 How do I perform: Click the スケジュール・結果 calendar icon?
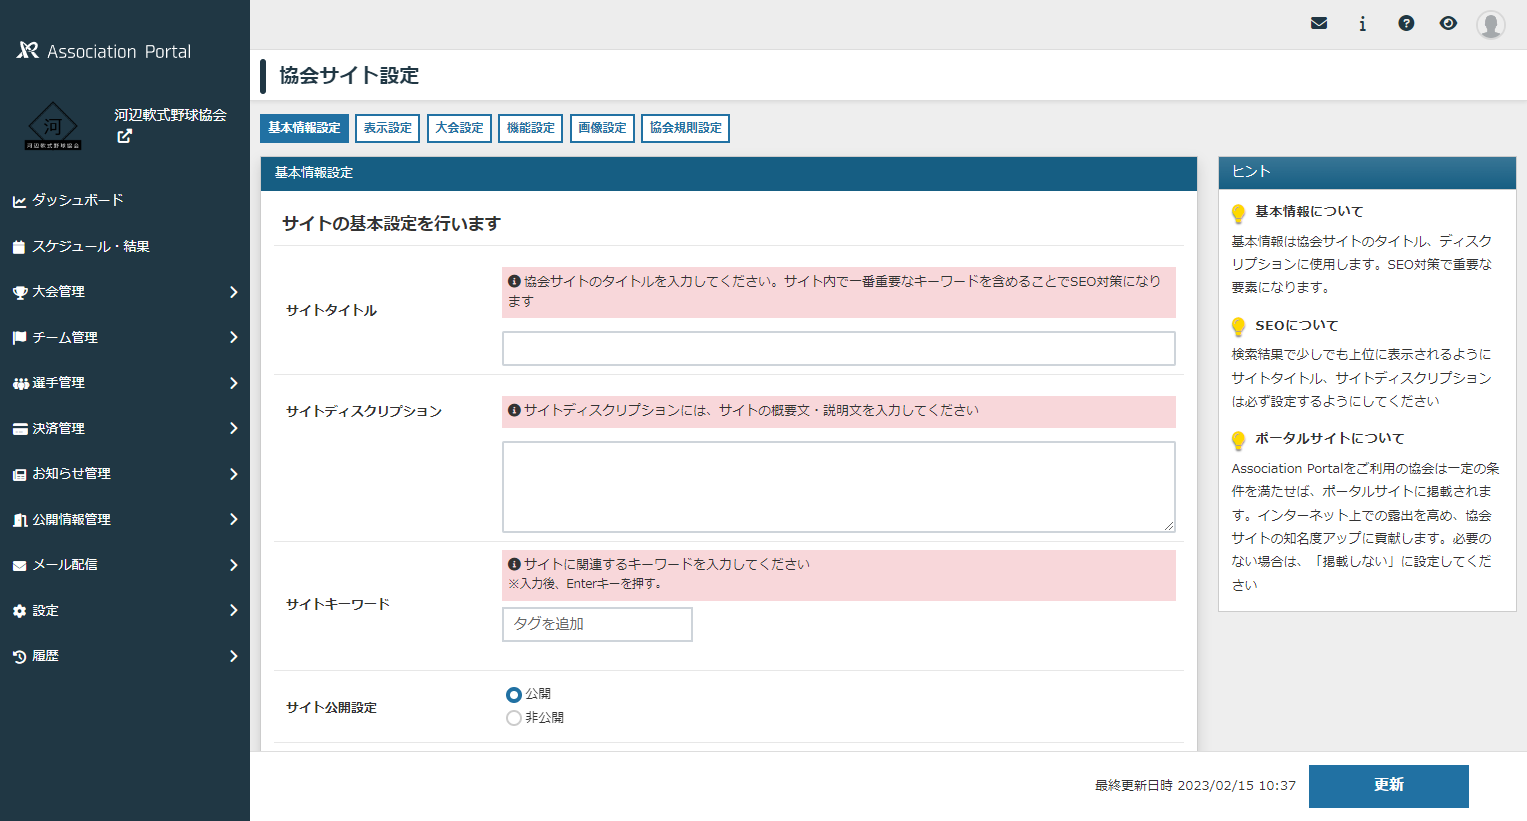pyautogui.click(x=21, y=245)
